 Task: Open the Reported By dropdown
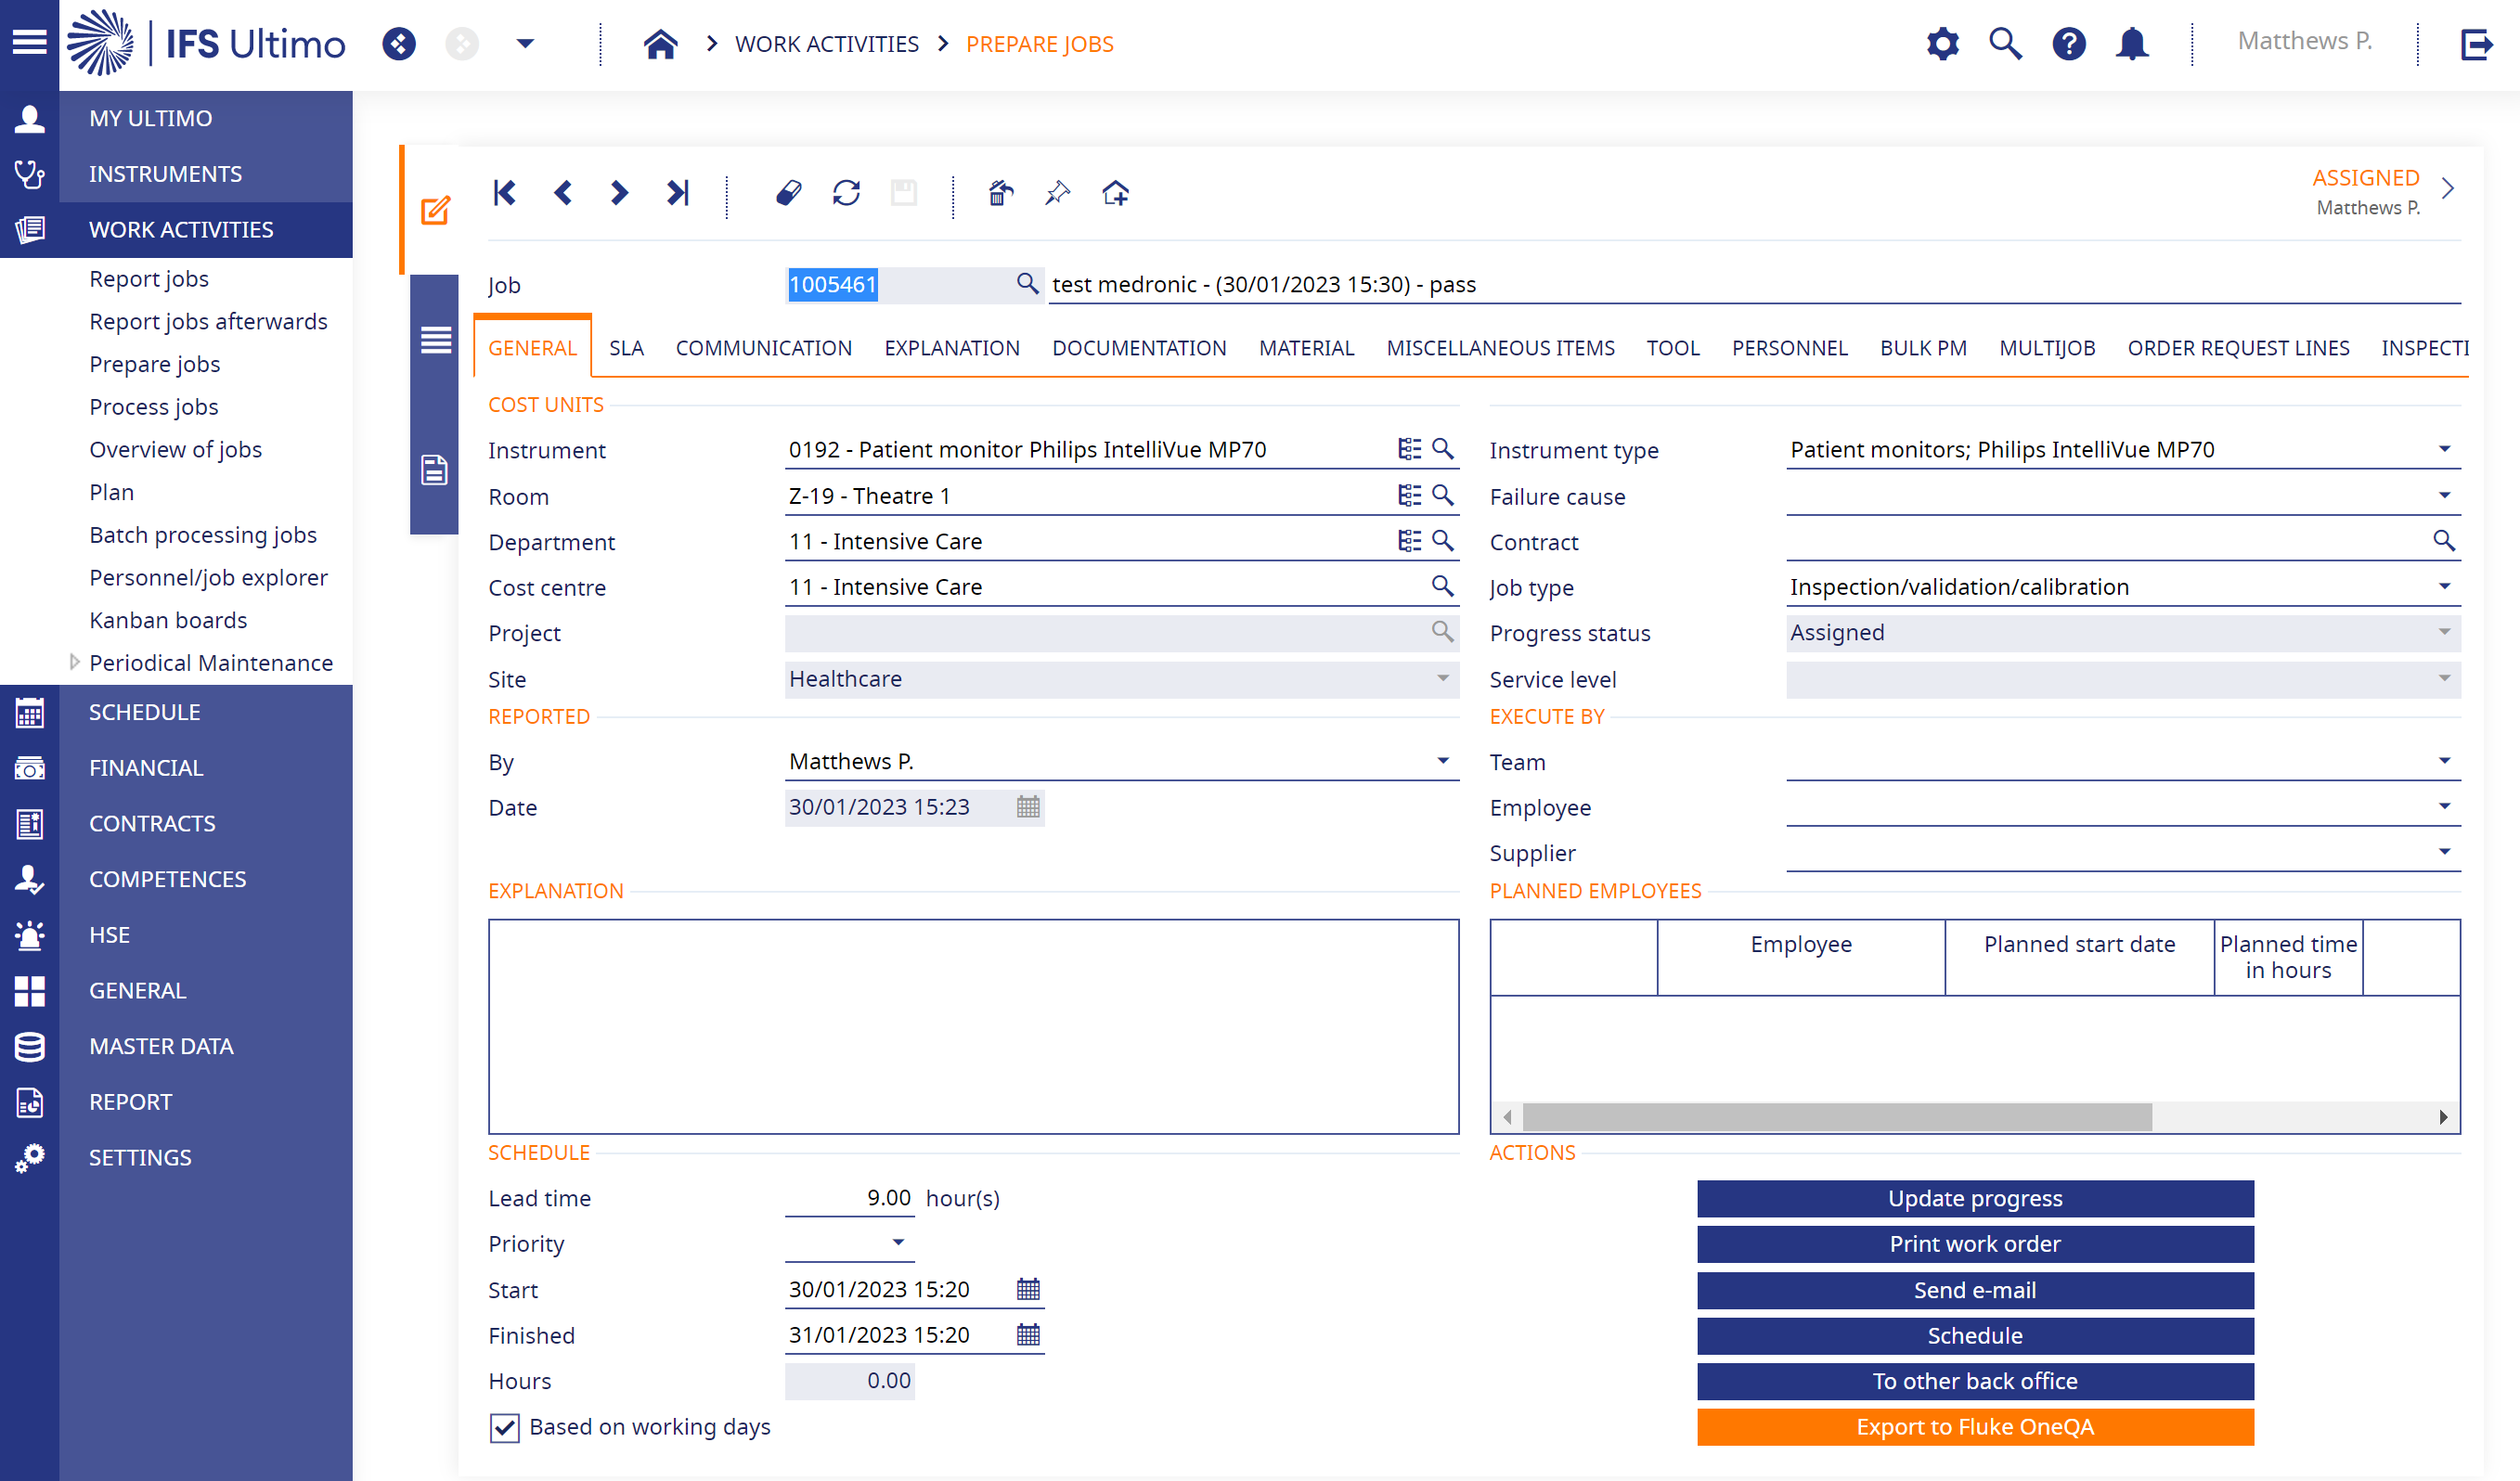click(1442, 761)
